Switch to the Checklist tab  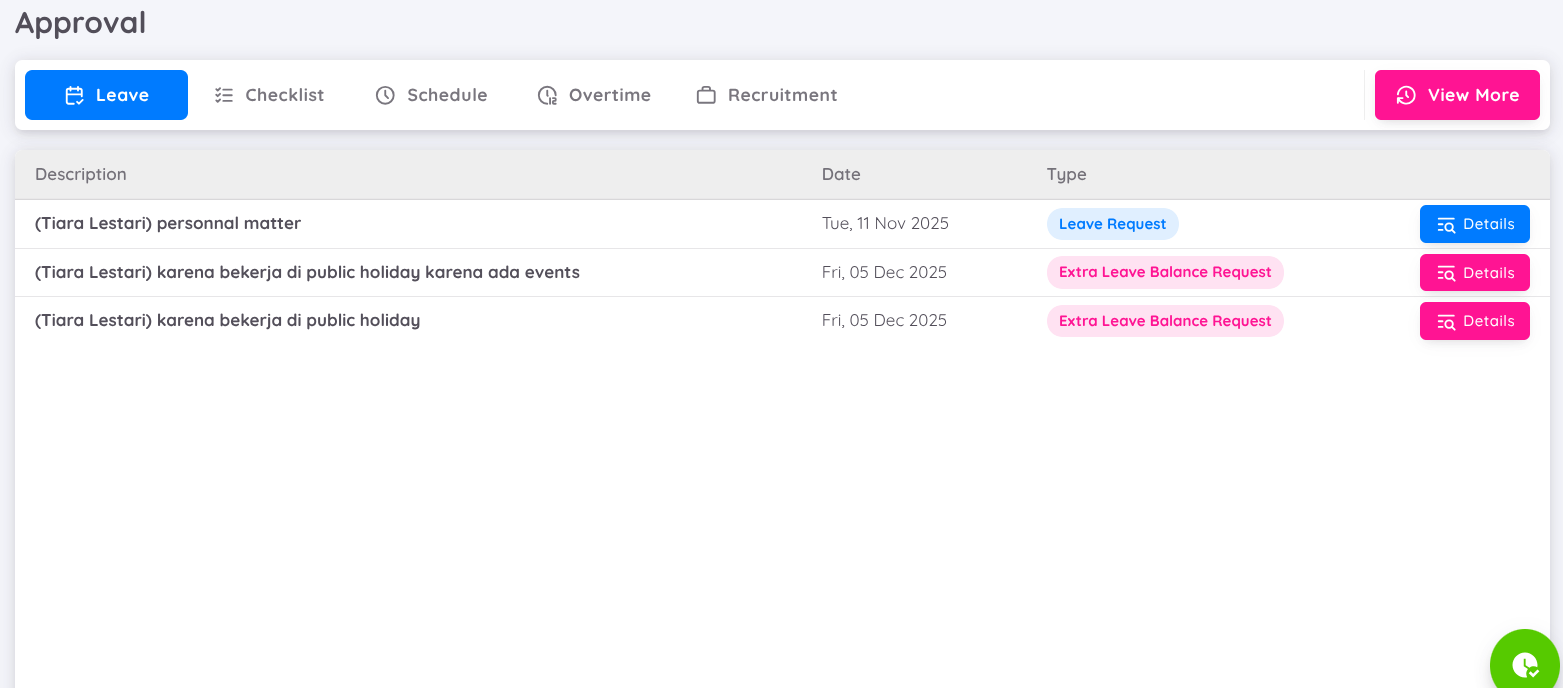click(269, 95)
